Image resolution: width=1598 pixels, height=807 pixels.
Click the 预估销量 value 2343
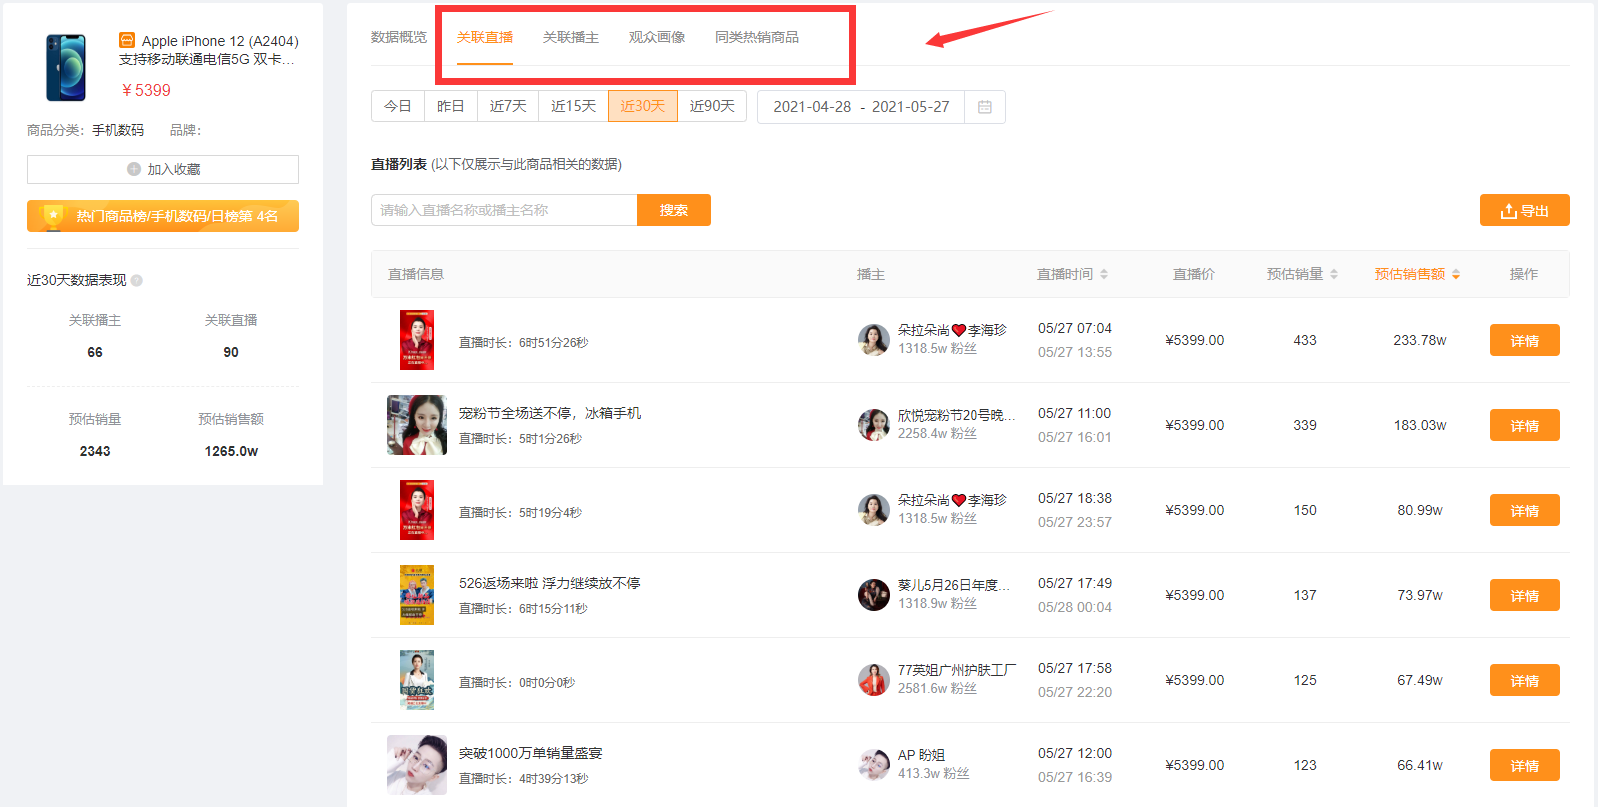click(x=95, y=451)
